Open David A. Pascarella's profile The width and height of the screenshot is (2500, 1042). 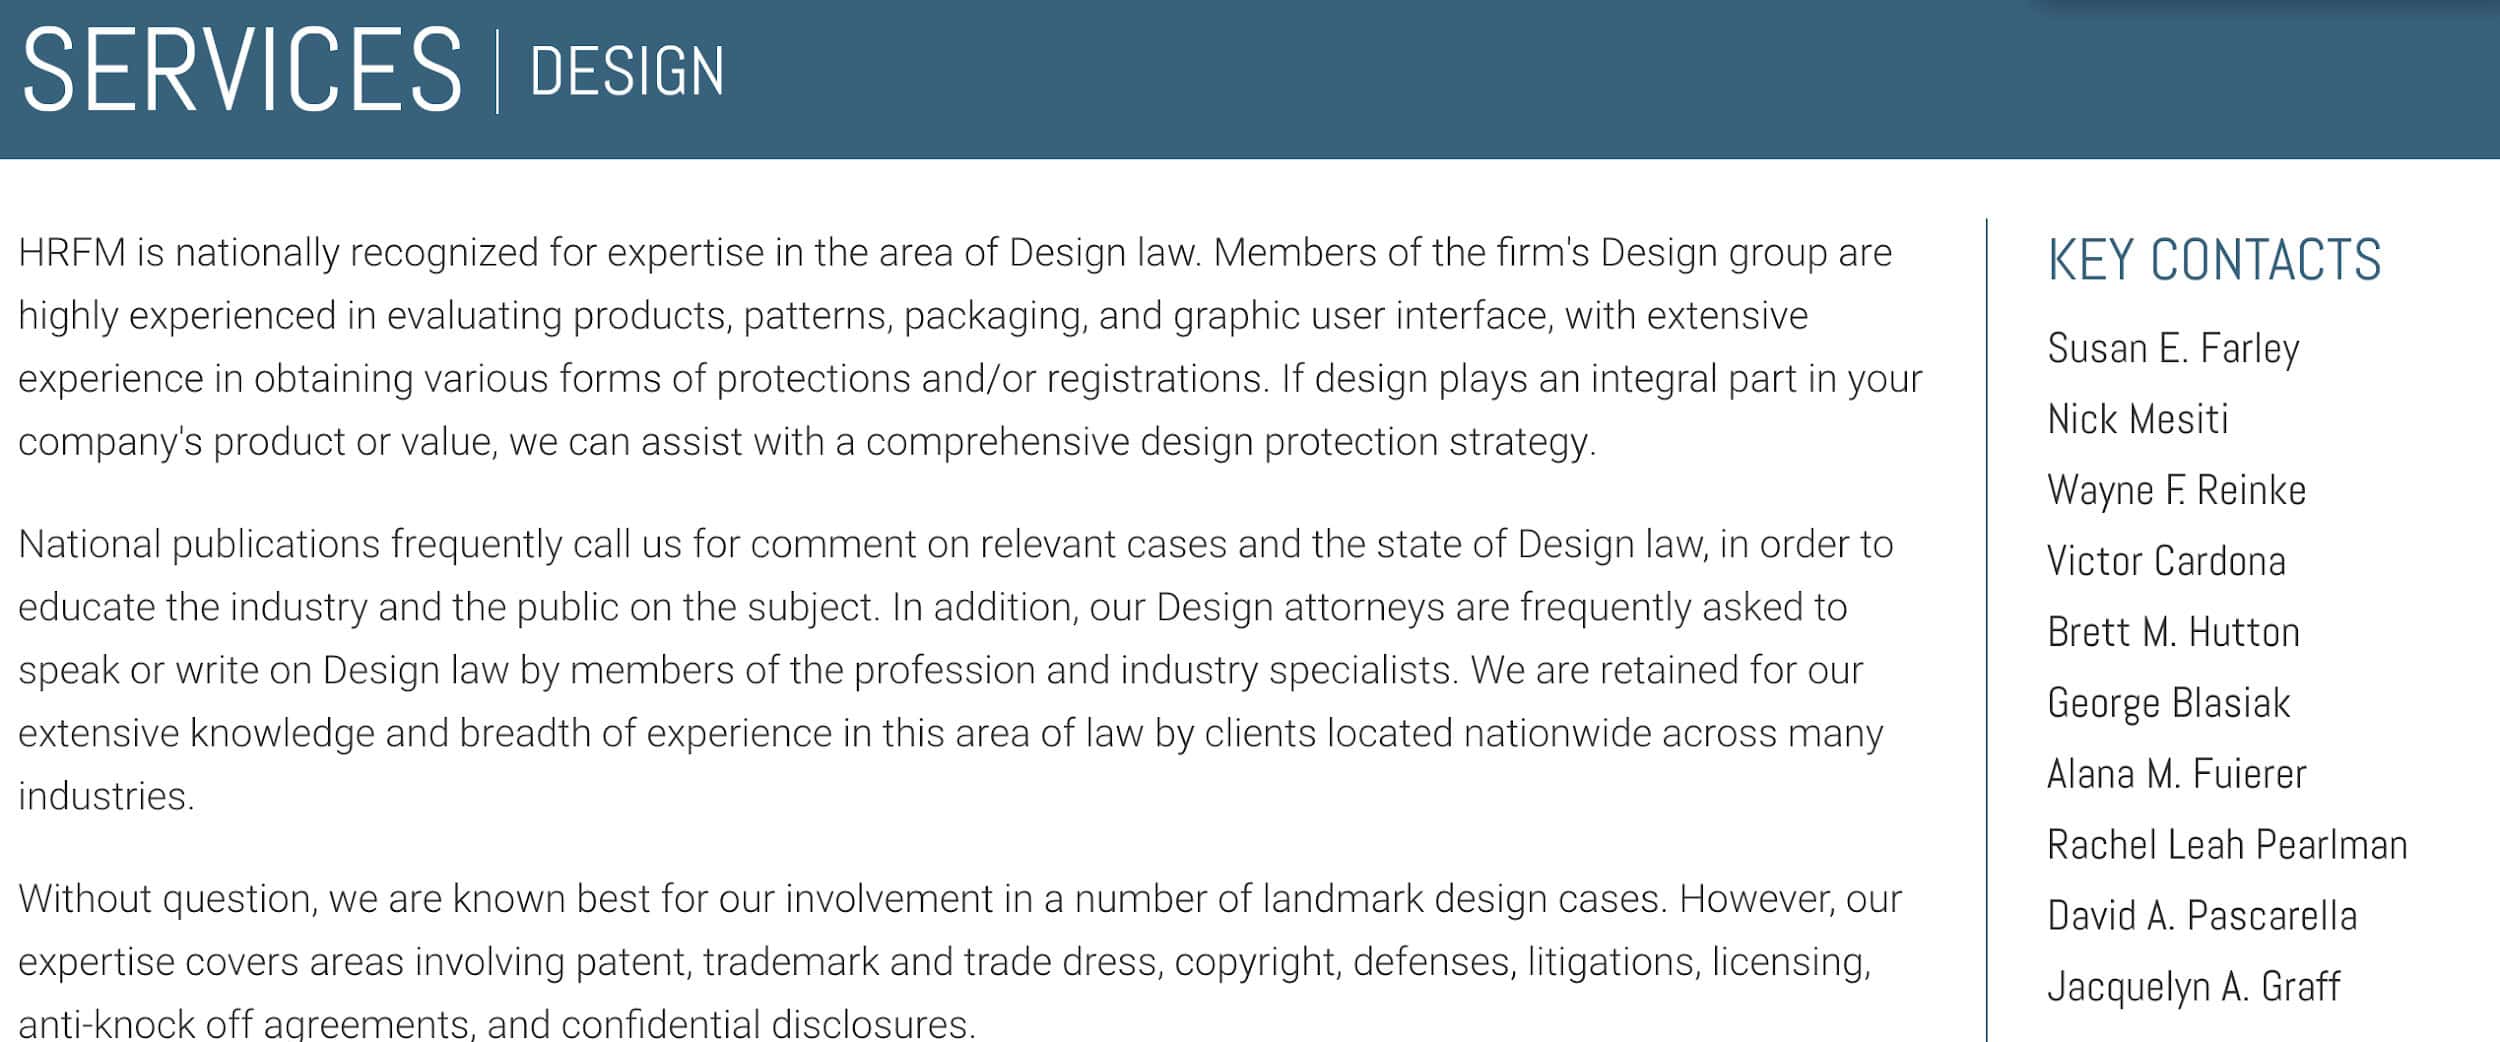coord(2202,916)
